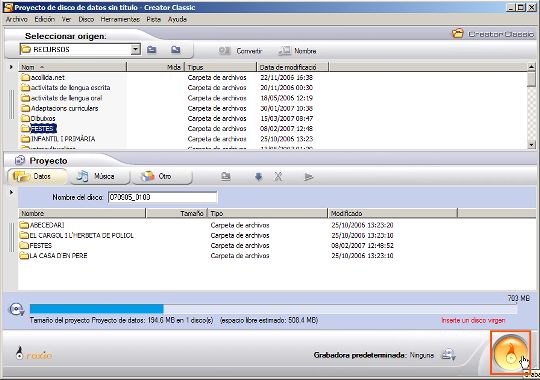This screenshot has width=540, height=380.
Task: Open the Pista menu
Action: pyautogui.click(x=154, y=19)
